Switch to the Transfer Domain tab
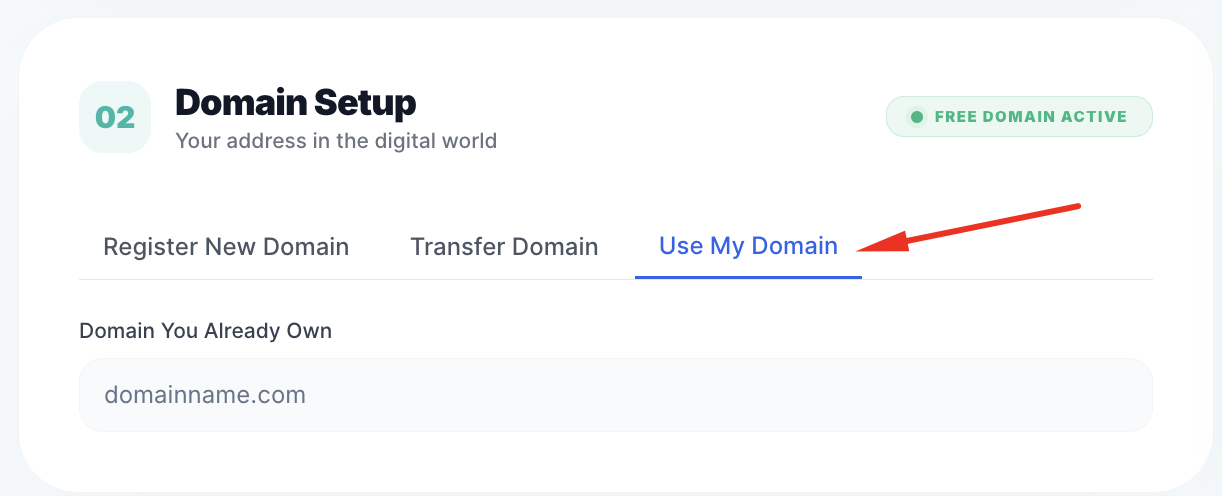Screen dimensions: 1222x496 tap(504, 246)
